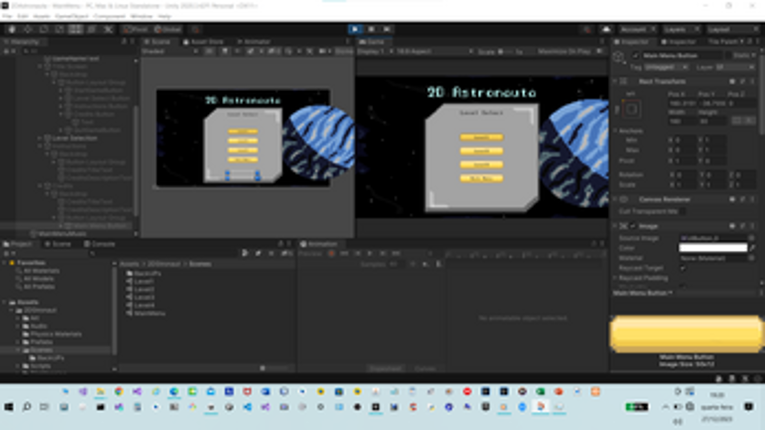Viewport: 765px width, 430px height.
Task: Collapse the Level Selection hierarchy item
Action: click(x=40, y=138)
